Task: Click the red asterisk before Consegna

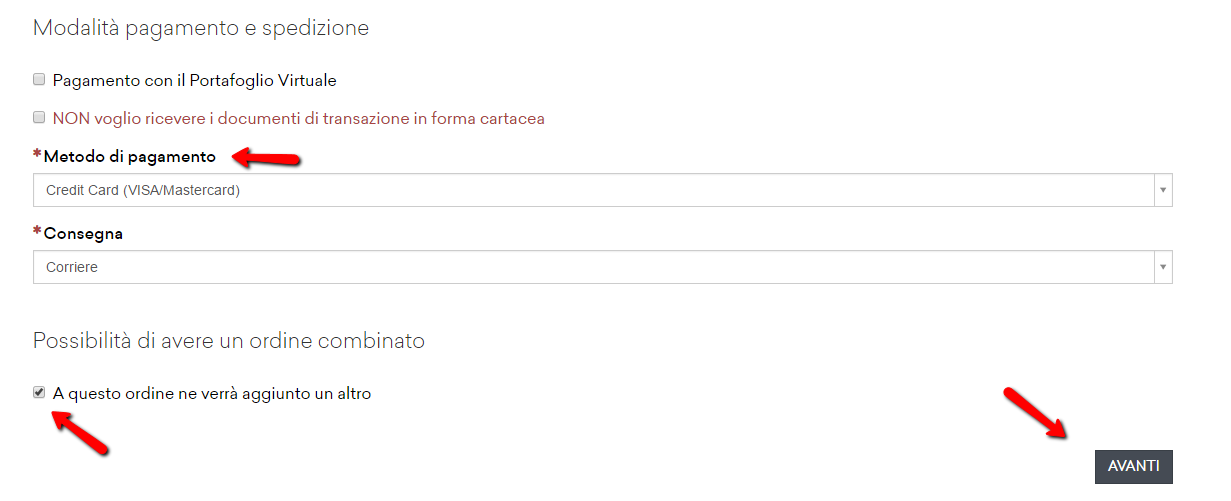Action: [38, 233]
